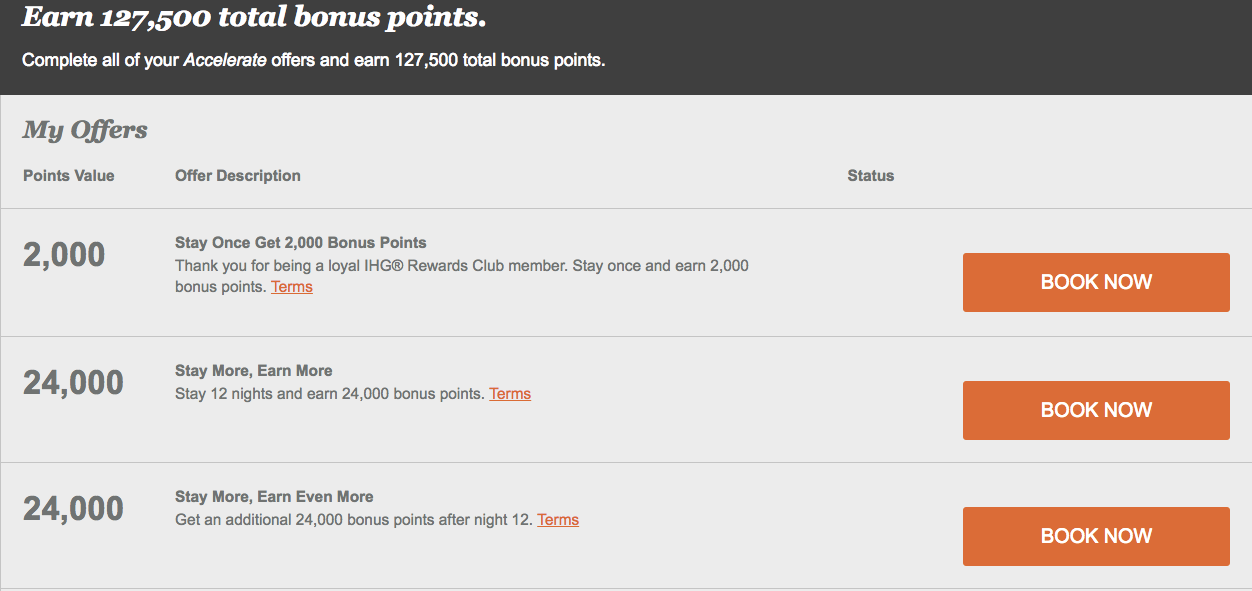
Task: Open Terms link for Stay Once offer
Action: 291,287
